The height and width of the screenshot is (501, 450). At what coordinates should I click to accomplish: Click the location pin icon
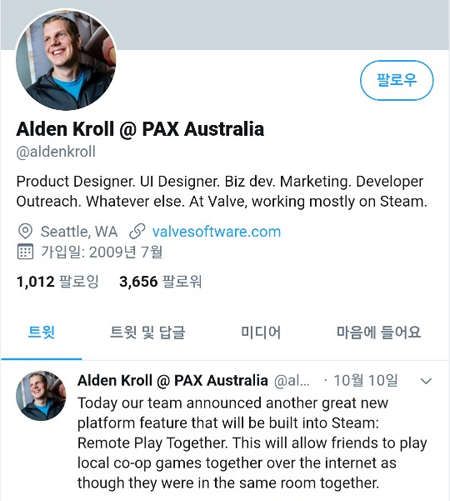tap(25, 231)
